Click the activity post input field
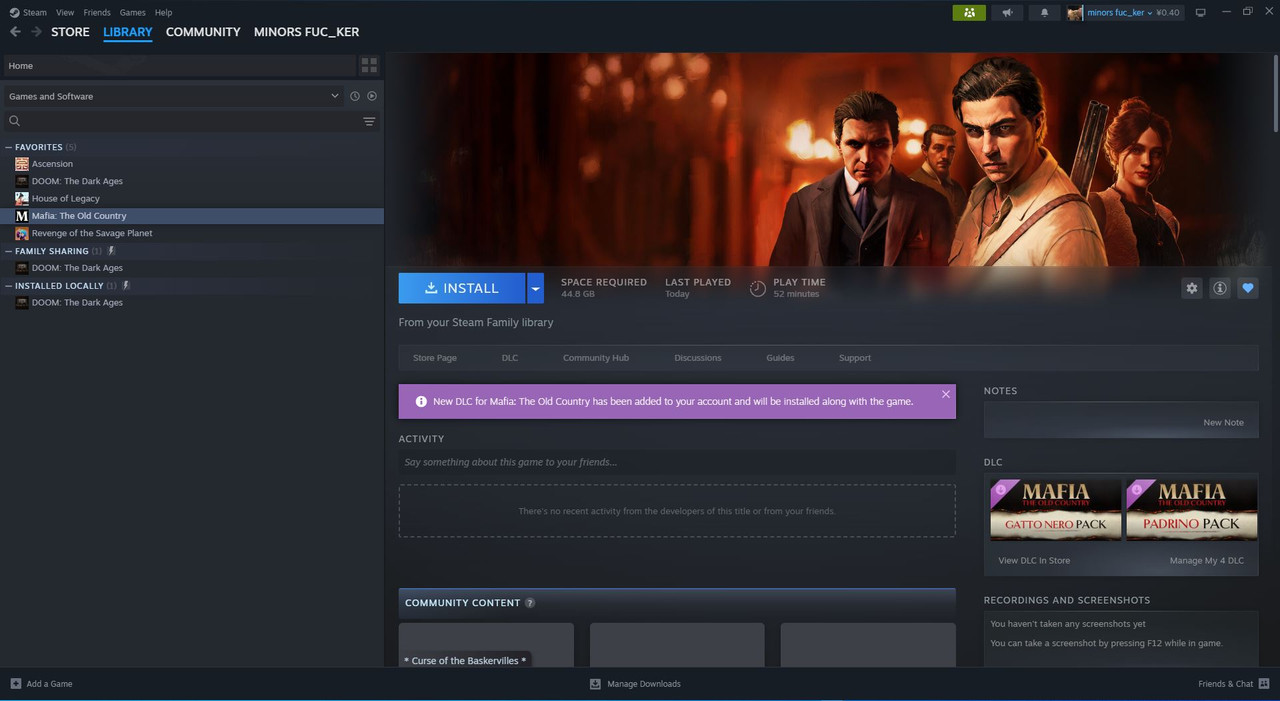The width and height of the screenshot is (1280, 701). pyautogui.click(x=677, y=462)
